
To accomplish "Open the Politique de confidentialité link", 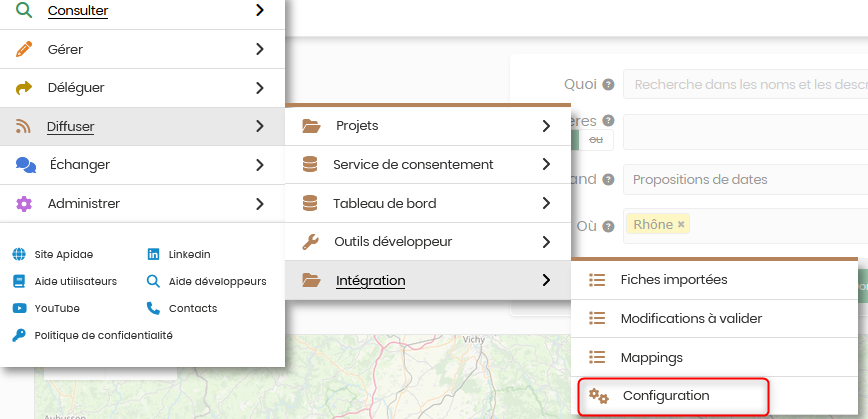I will [x=104, y=335].
